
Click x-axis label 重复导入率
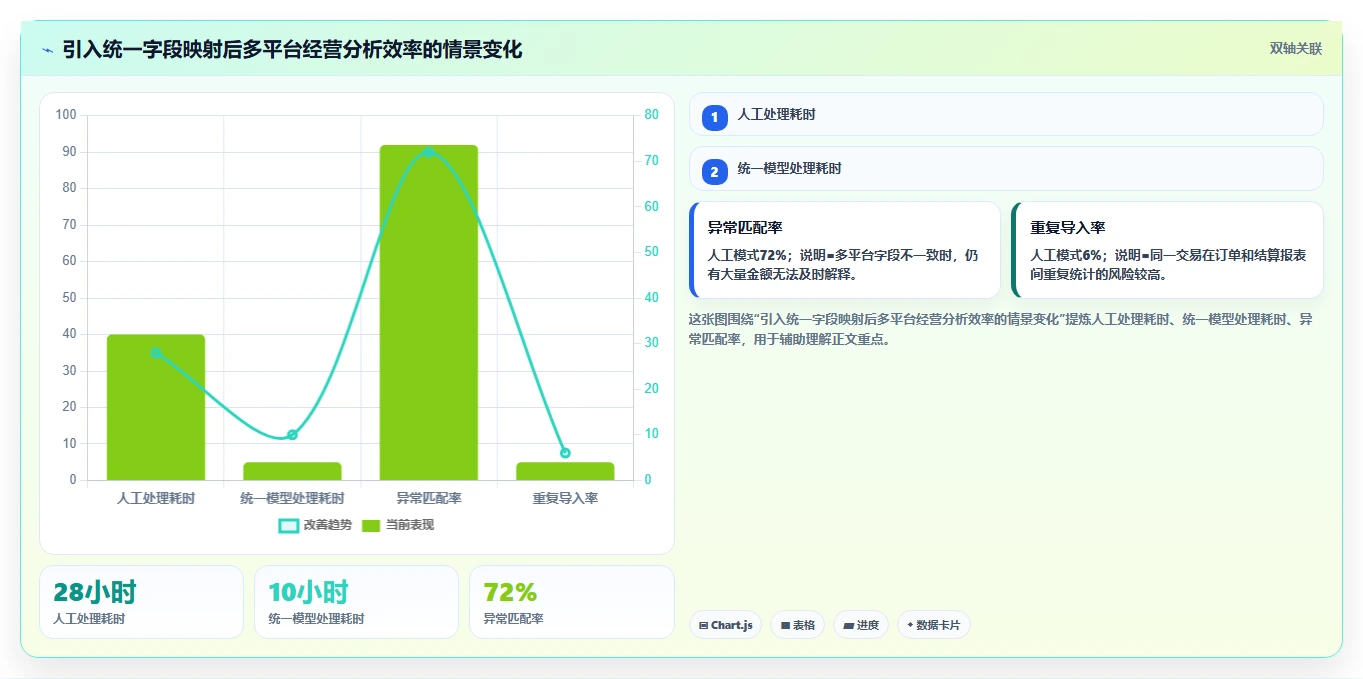click(x=565, y=498)
